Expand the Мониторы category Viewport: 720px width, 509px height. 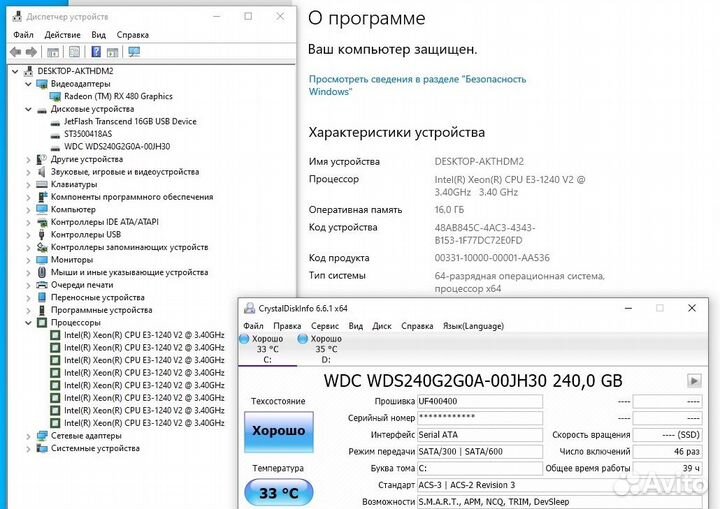(x=28, y=260)
